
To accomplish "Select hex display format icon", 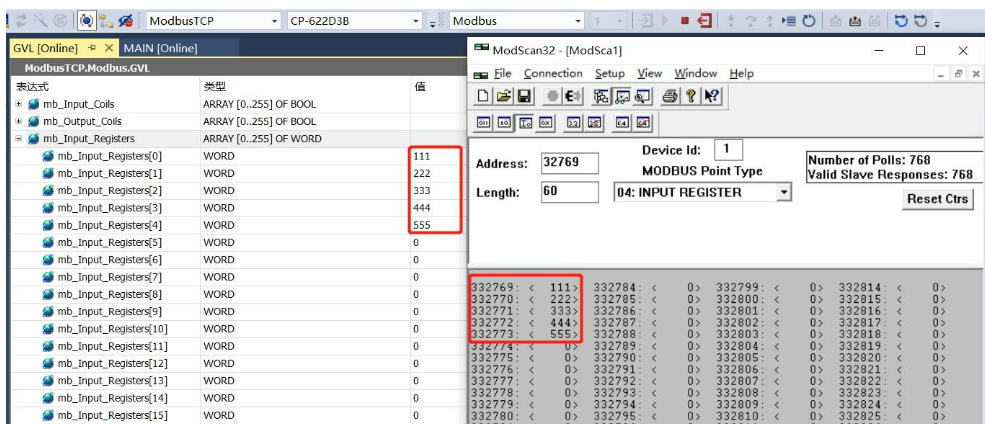I will 545,122.
